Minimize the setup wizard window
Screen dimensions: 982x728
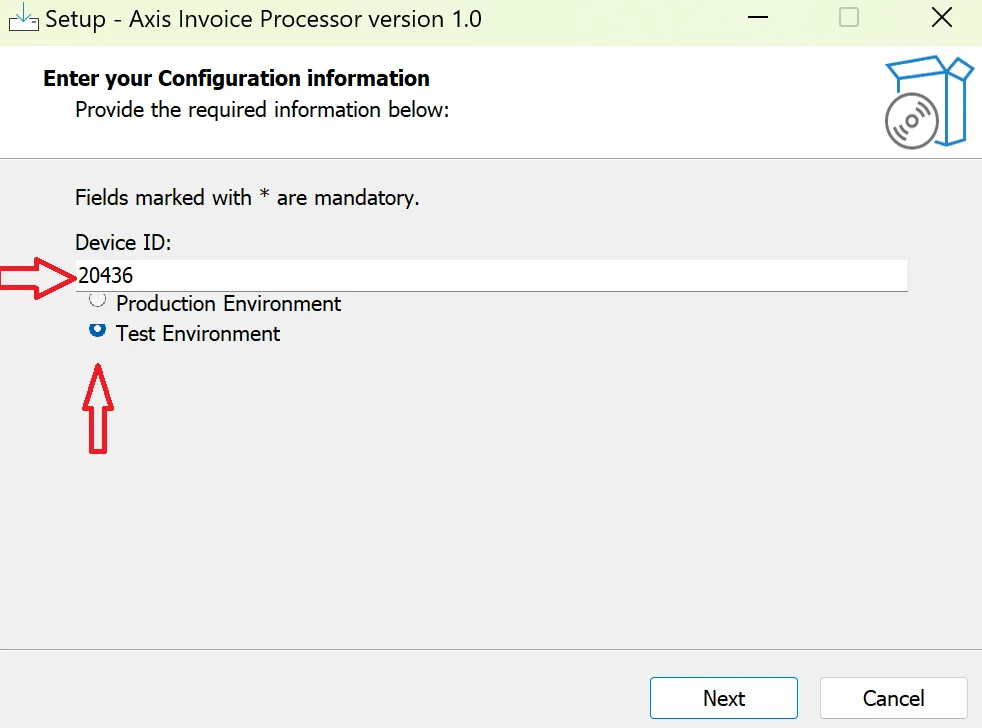[x=757, y=18]
